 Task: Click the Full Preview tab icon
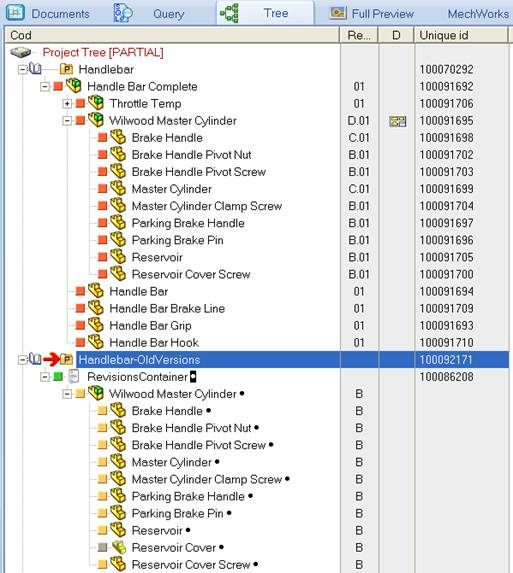338,13
